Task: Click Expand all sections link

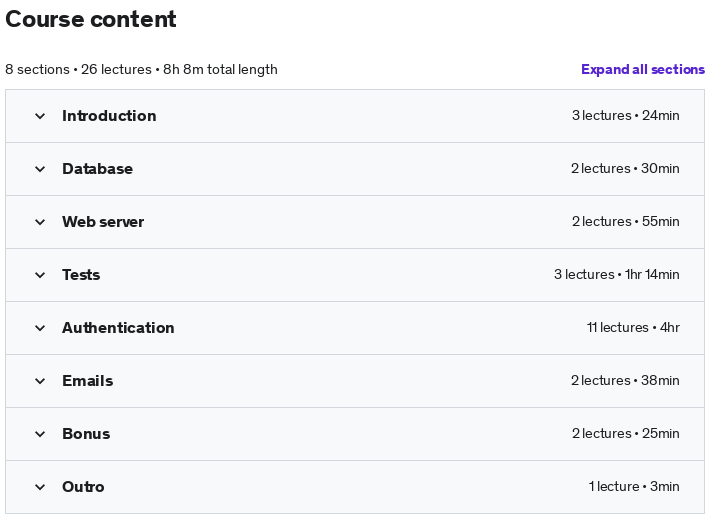Action: 643,69
